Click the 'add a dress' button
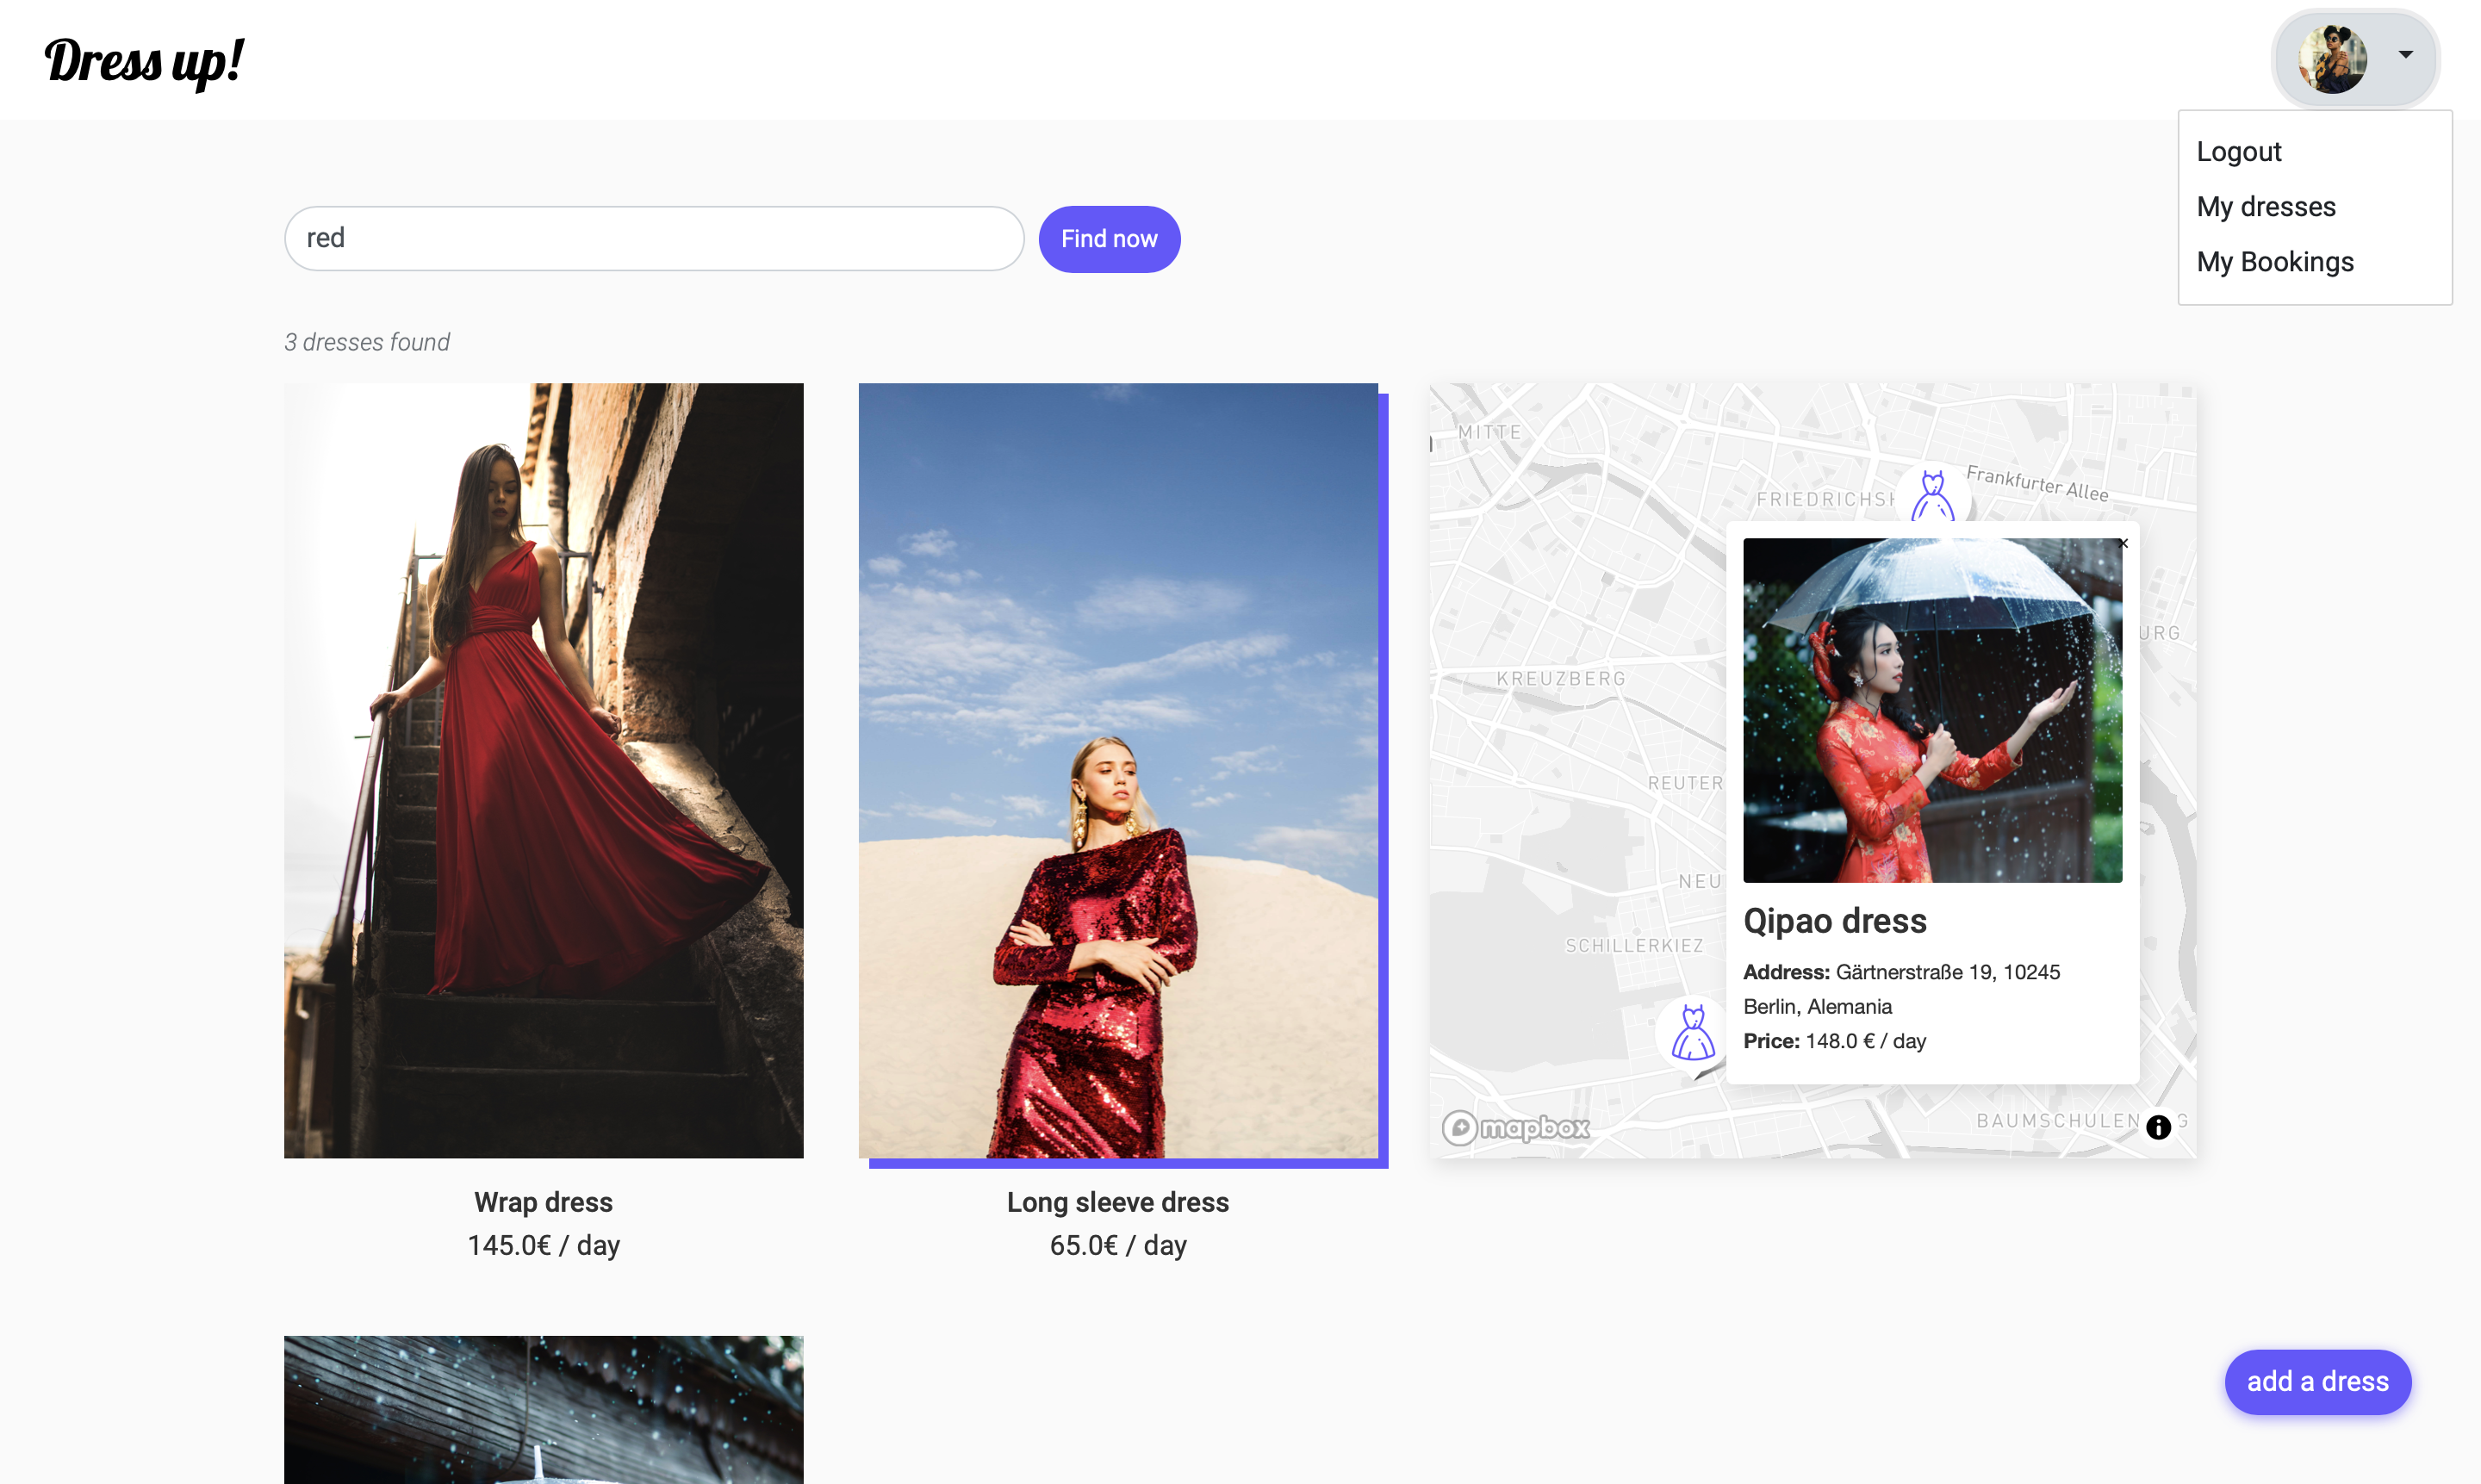The width and height of the screenshot is (2481, 1484). pos(2318,1382)
